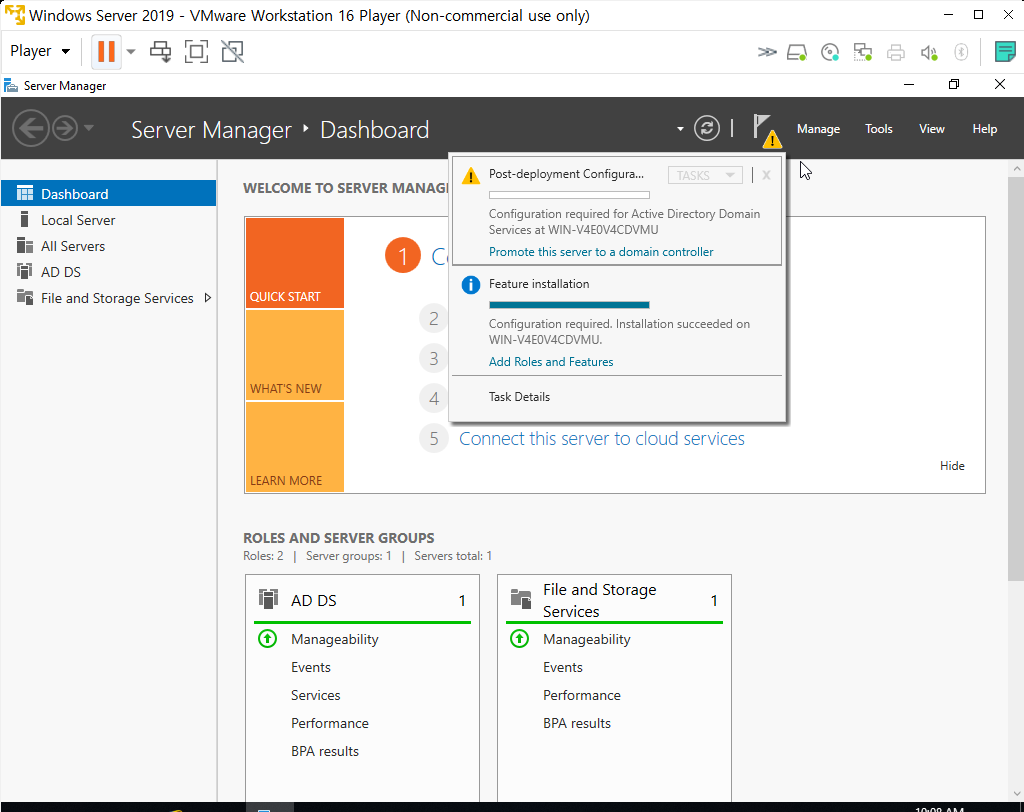The image size is (1024, 812).
Task: Click the yellow warning icon in notification
Action: pos(470,175)
